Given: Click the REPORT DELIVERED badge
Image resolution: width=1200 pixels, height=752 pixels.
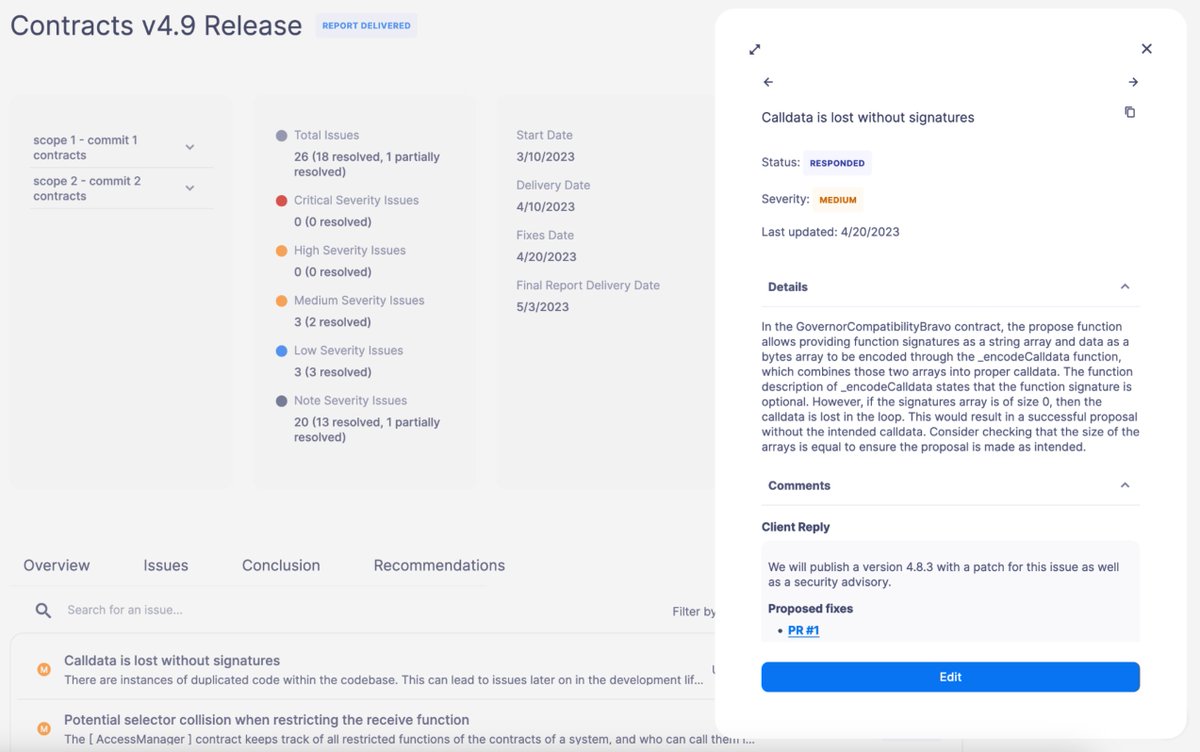Looking at the screenshot, I should 366,26.
